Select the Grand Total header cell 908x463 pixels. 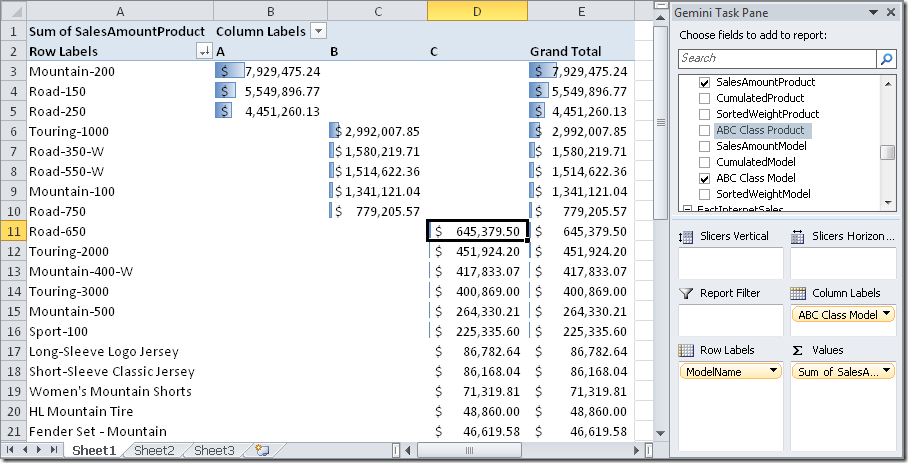581,52
